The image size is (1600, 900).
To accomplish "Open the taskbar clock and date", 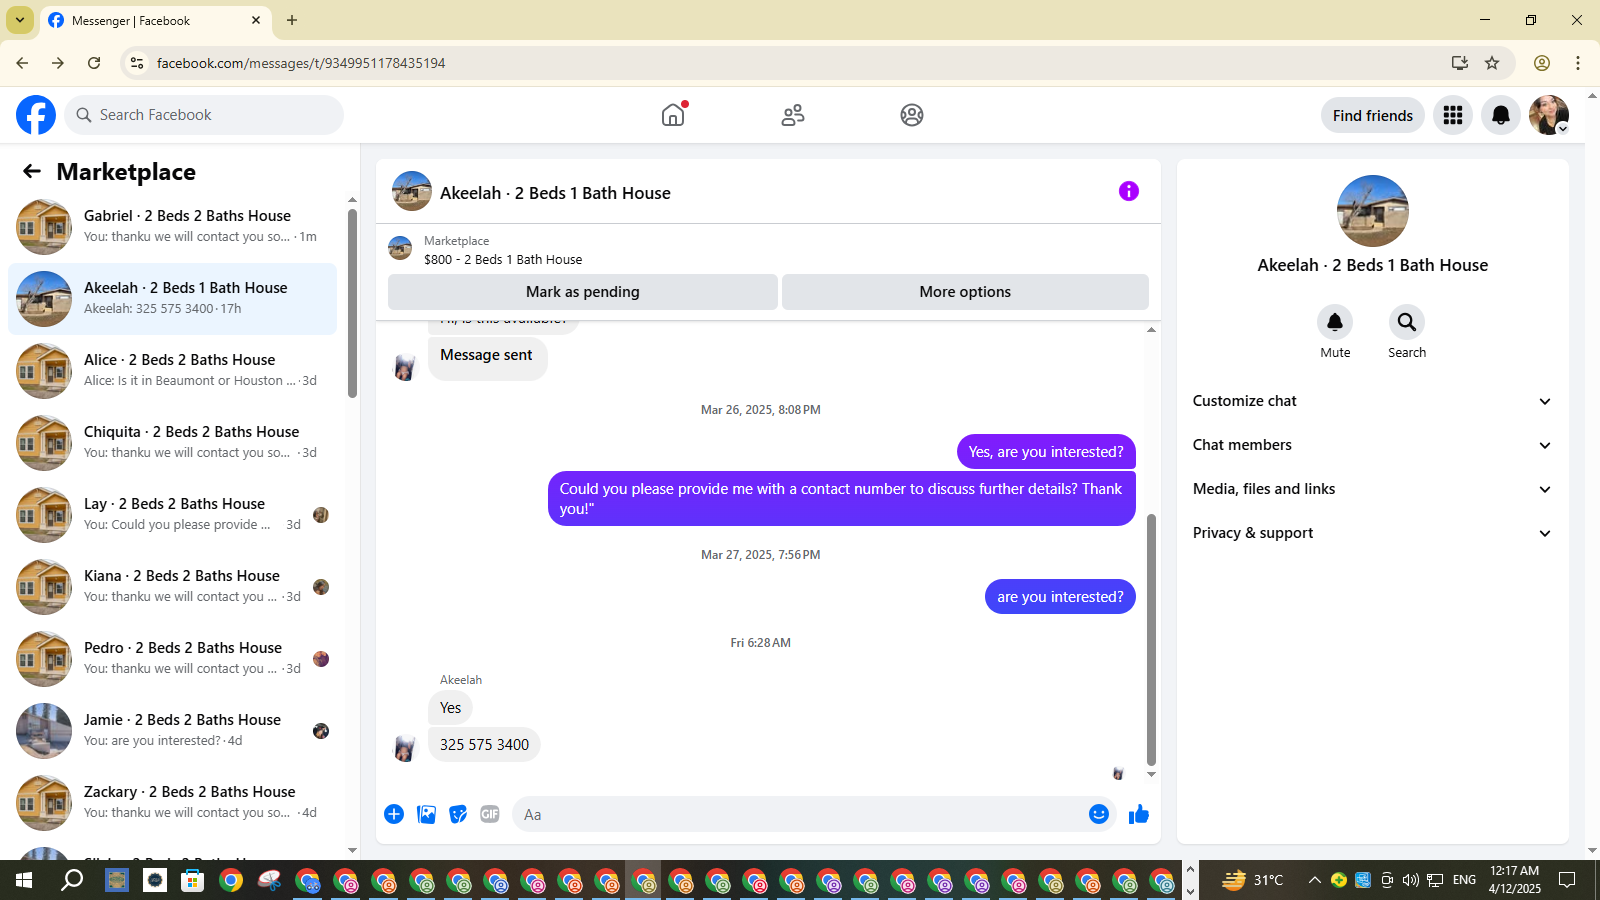I will pyautogui.click(x=1515, y=880).
